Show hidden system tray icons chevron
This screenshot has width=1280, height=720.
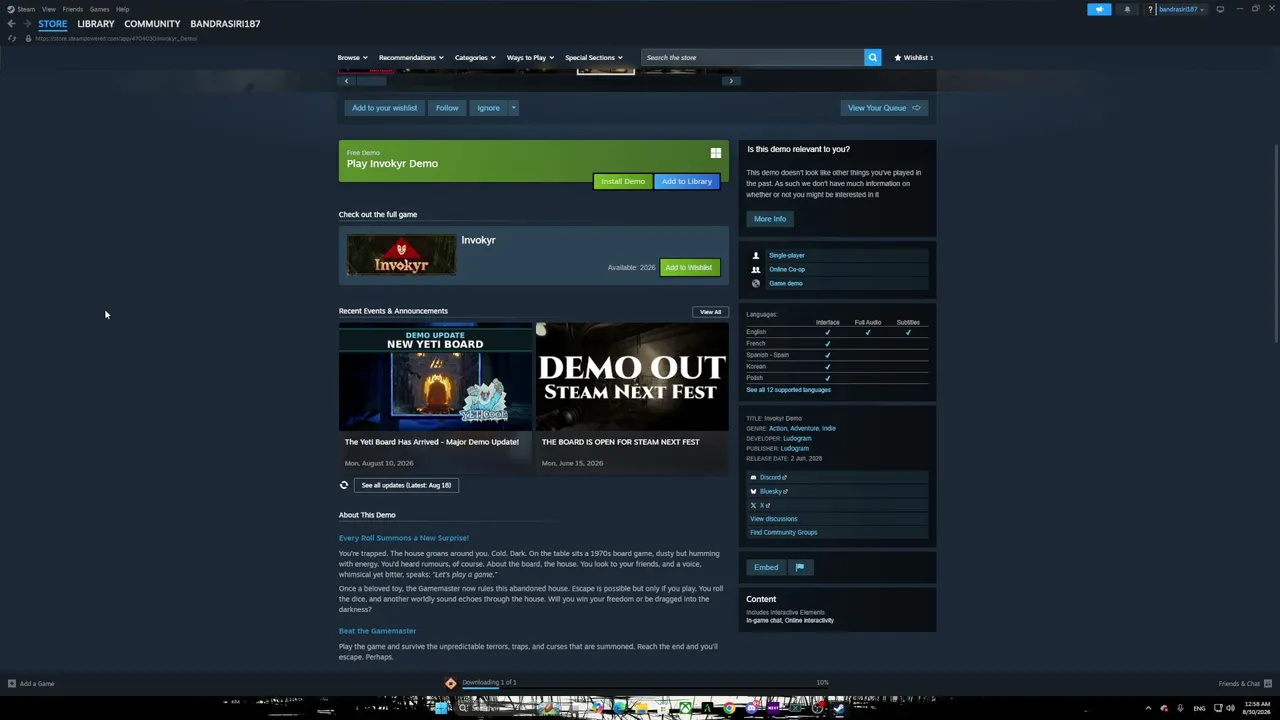tap(1148, 708)
